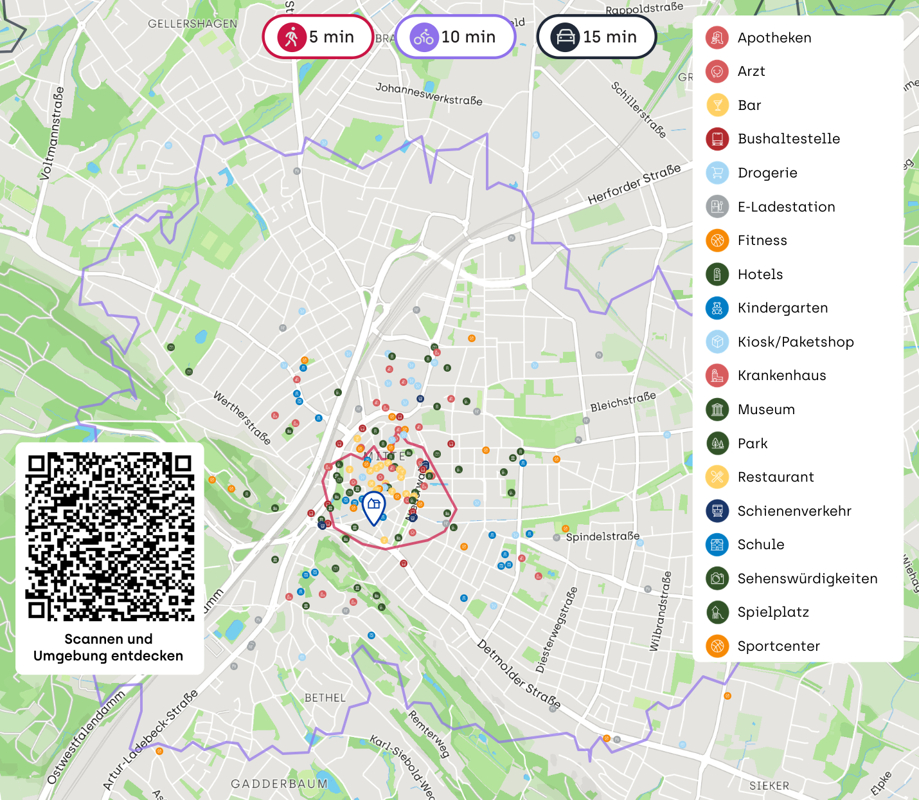Filter map by Restaurant category
Viewport: 919px width, 800px height.
pos(775,477)
